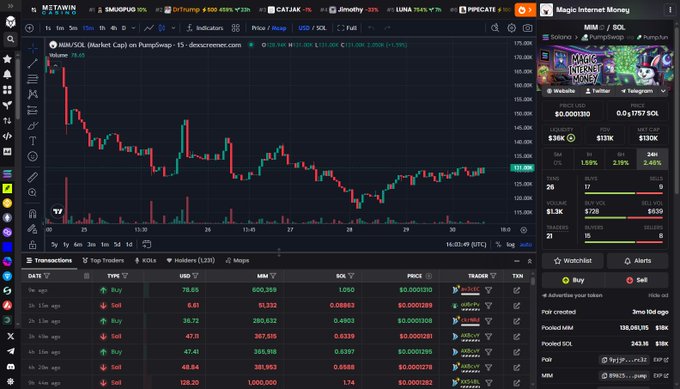Viewport: 680px width, 389px height.
Task: Select the 1h timeframe button
Action: pyautogui.click(x=102, y=28)
